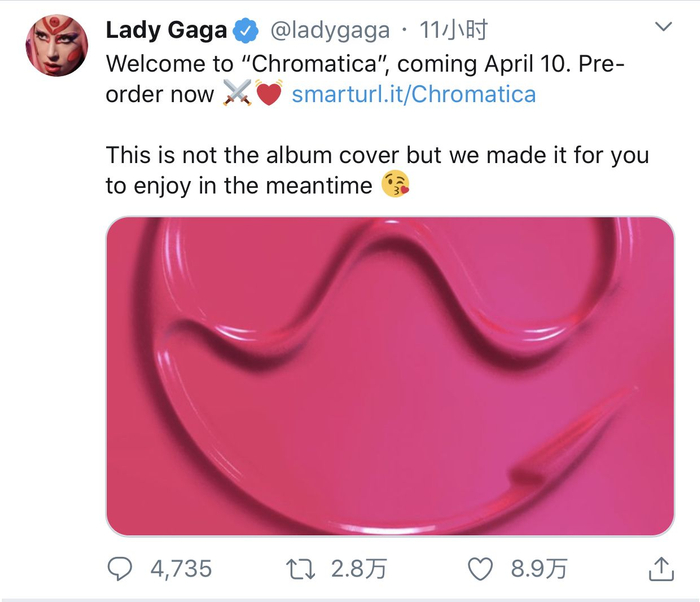The image size is (700, 602).
Task: Expand the tweet options chevron
Action: click(662, 25)
